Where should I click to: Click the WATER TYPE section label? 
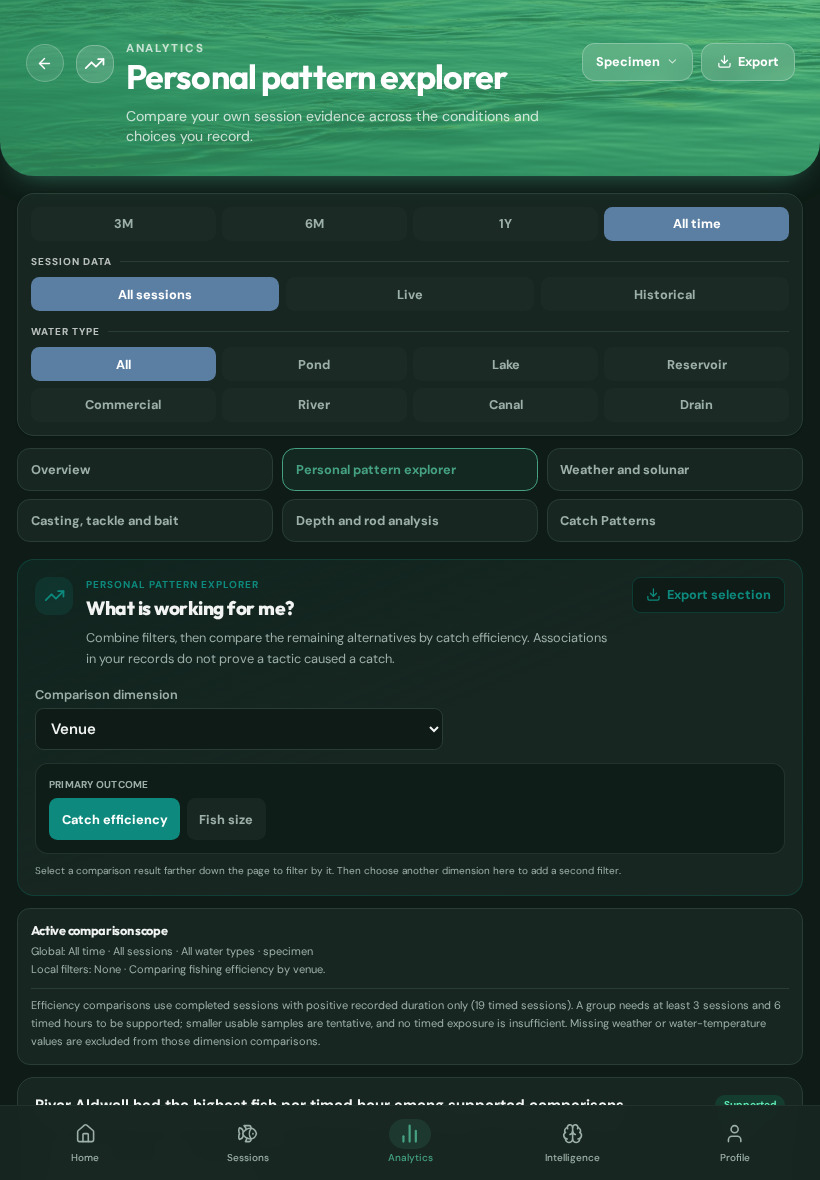click(x=65, y=332)
